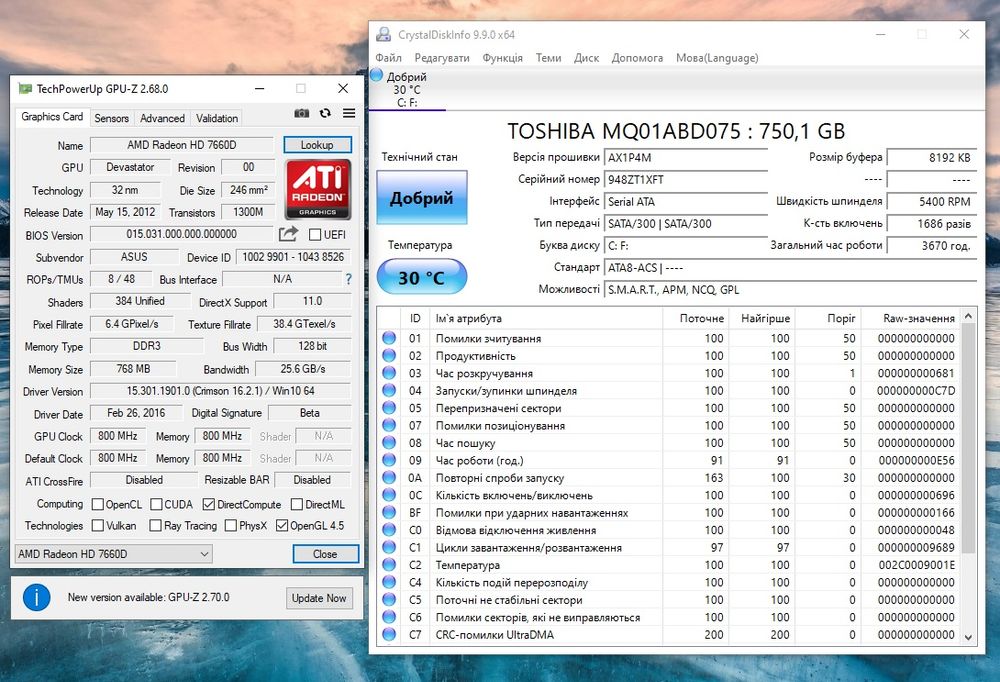Screen dimensions: 1000x682
Task: Click the firmware version field AX1P4M
Action: coord(686,158)
